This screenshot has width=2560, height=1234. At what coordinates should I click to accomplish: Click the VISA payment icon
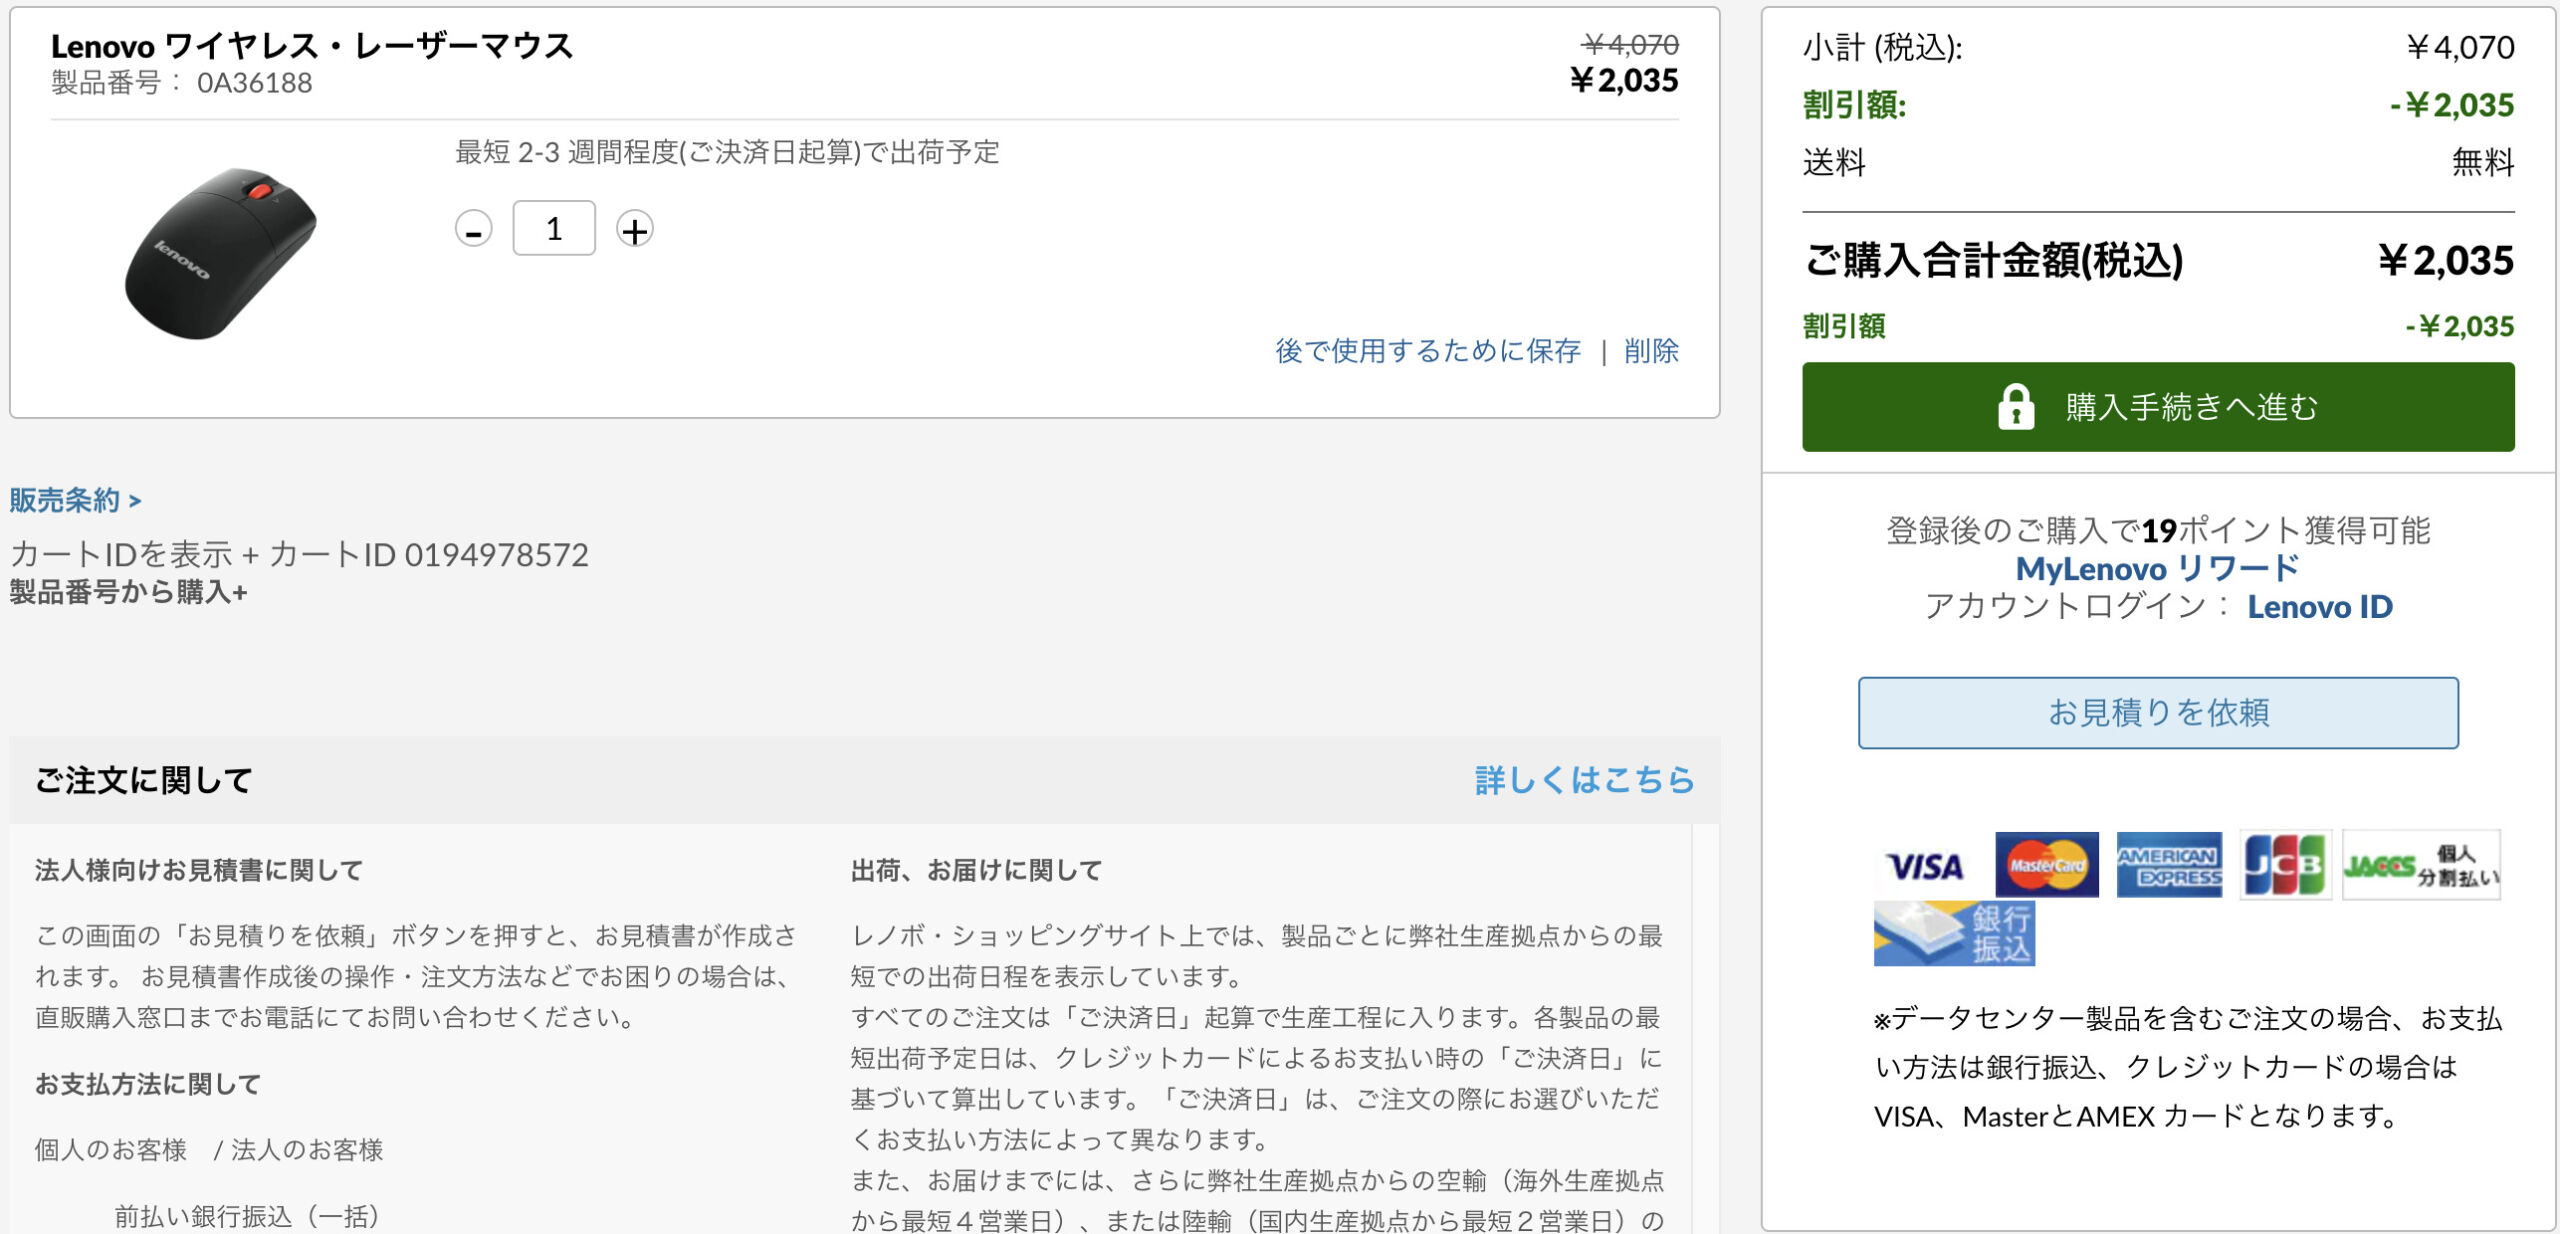1924,866
